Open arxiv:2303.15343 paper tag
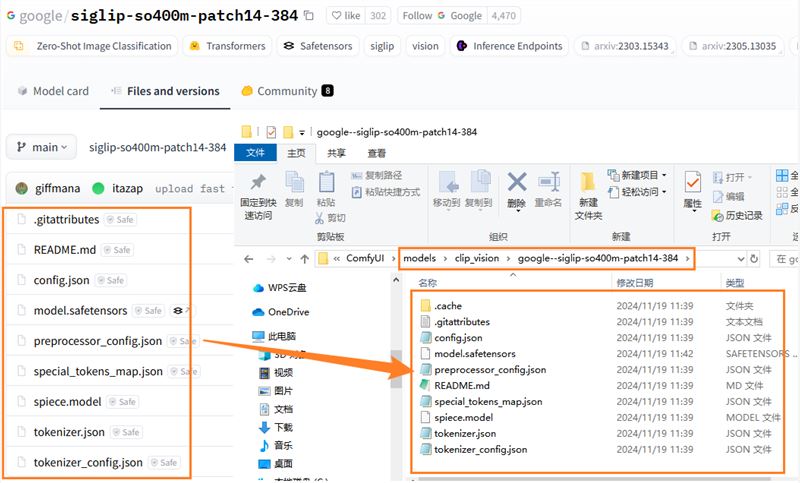 point(624,46)
